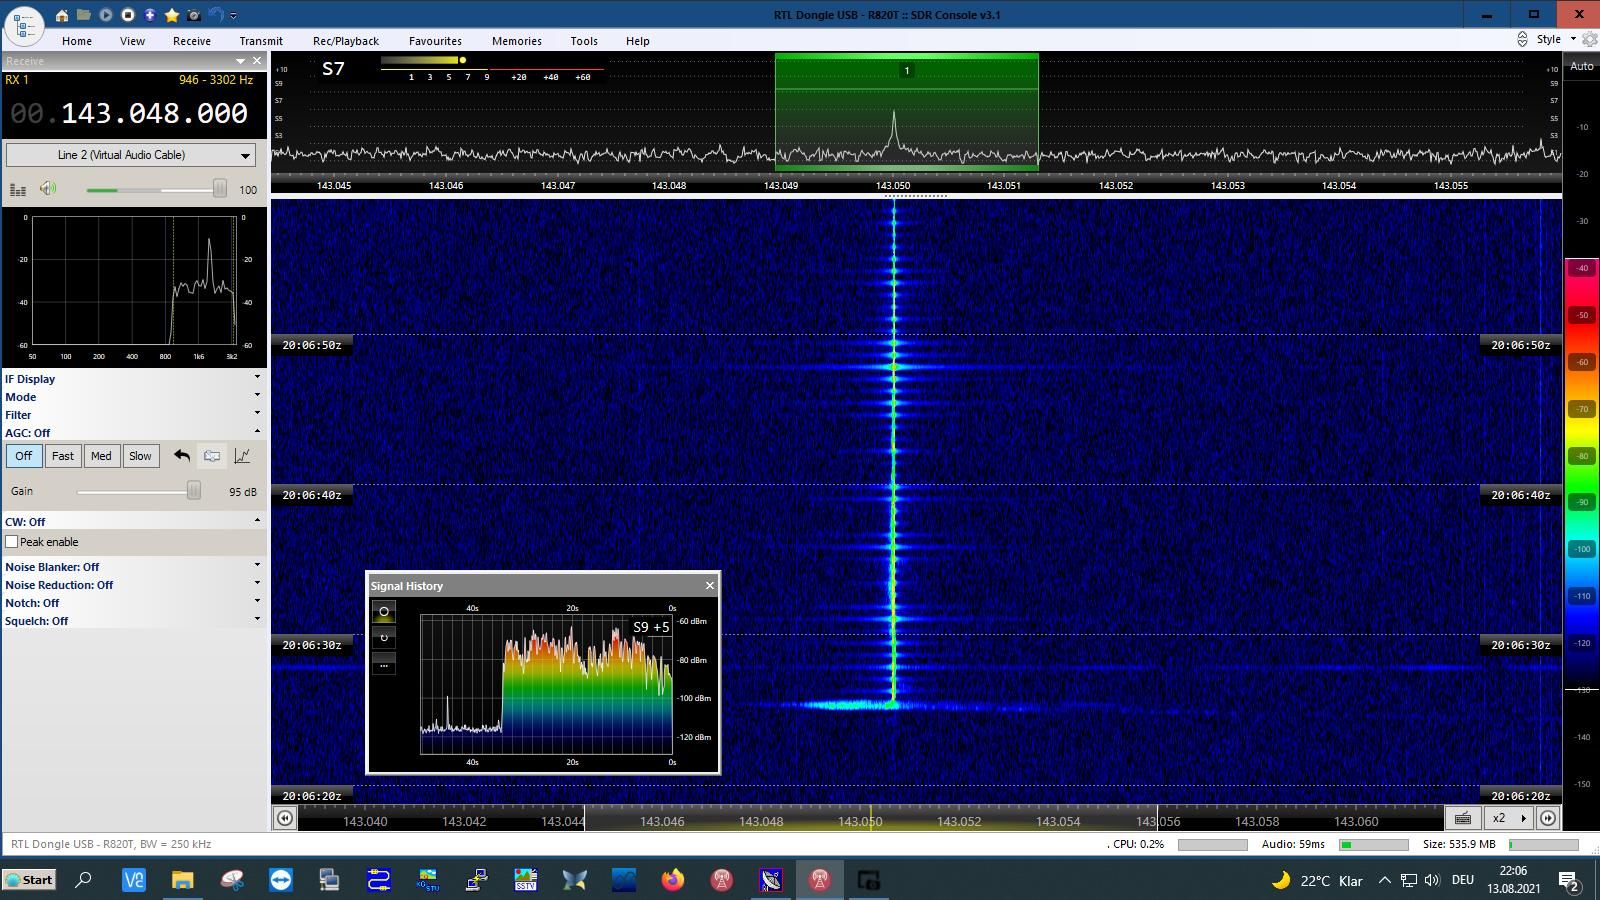
Task: Close the Signal History window
Action: [x=710, y=586]
